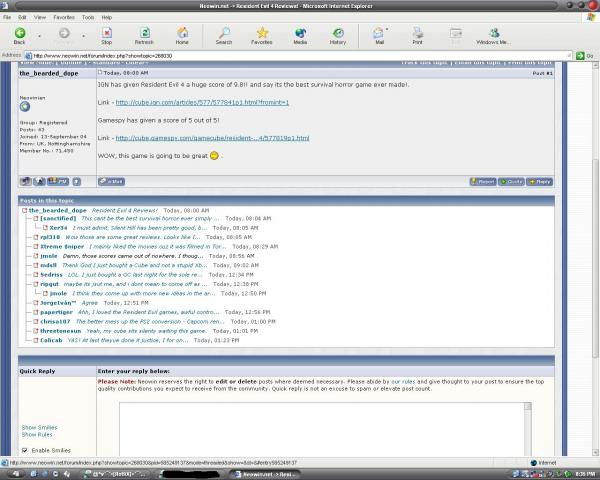Open the cube.gamespy.com review link
Screen dimensions: 600x480
coord(212,138)
